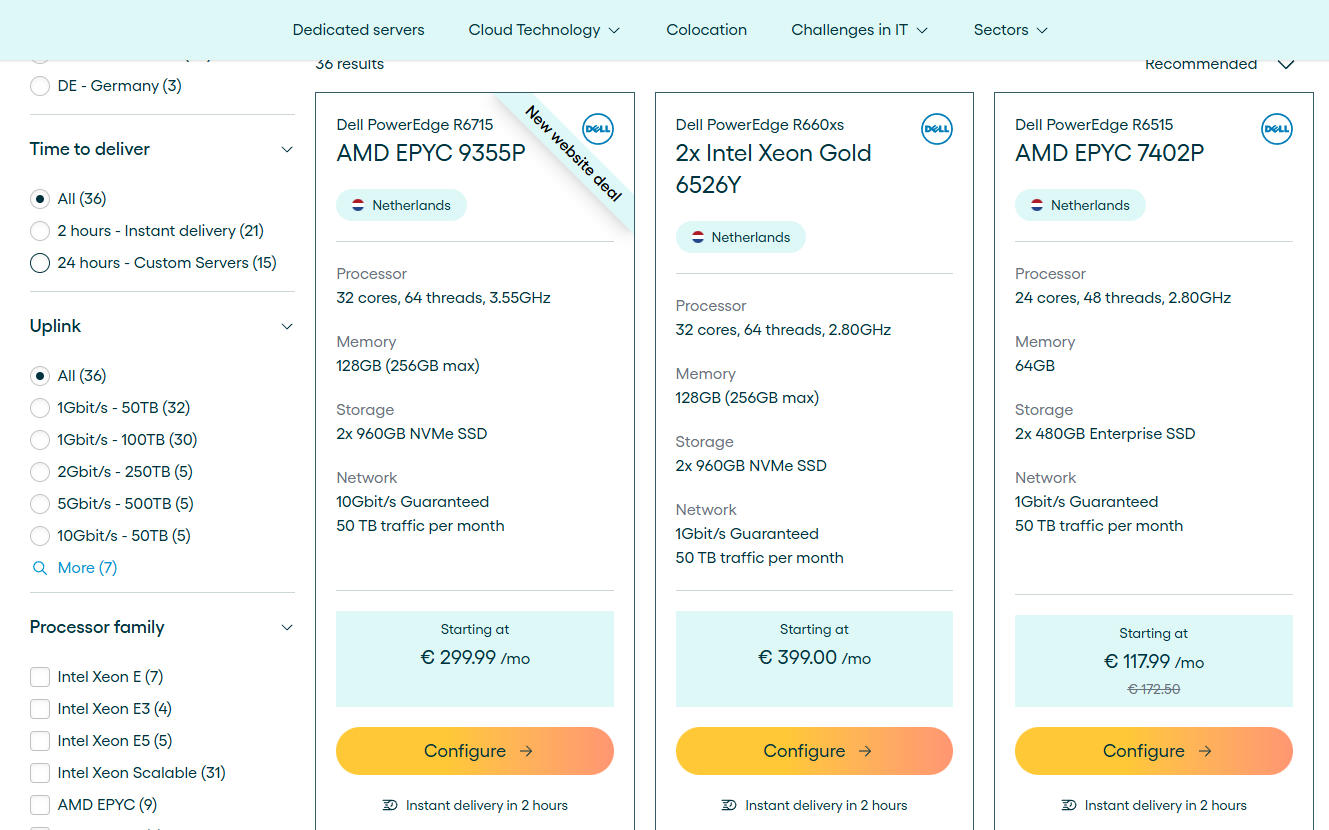Check the AMD EPYC (9) filter
This screenshot has width=1329, height=830.
[x=40, y=805]
